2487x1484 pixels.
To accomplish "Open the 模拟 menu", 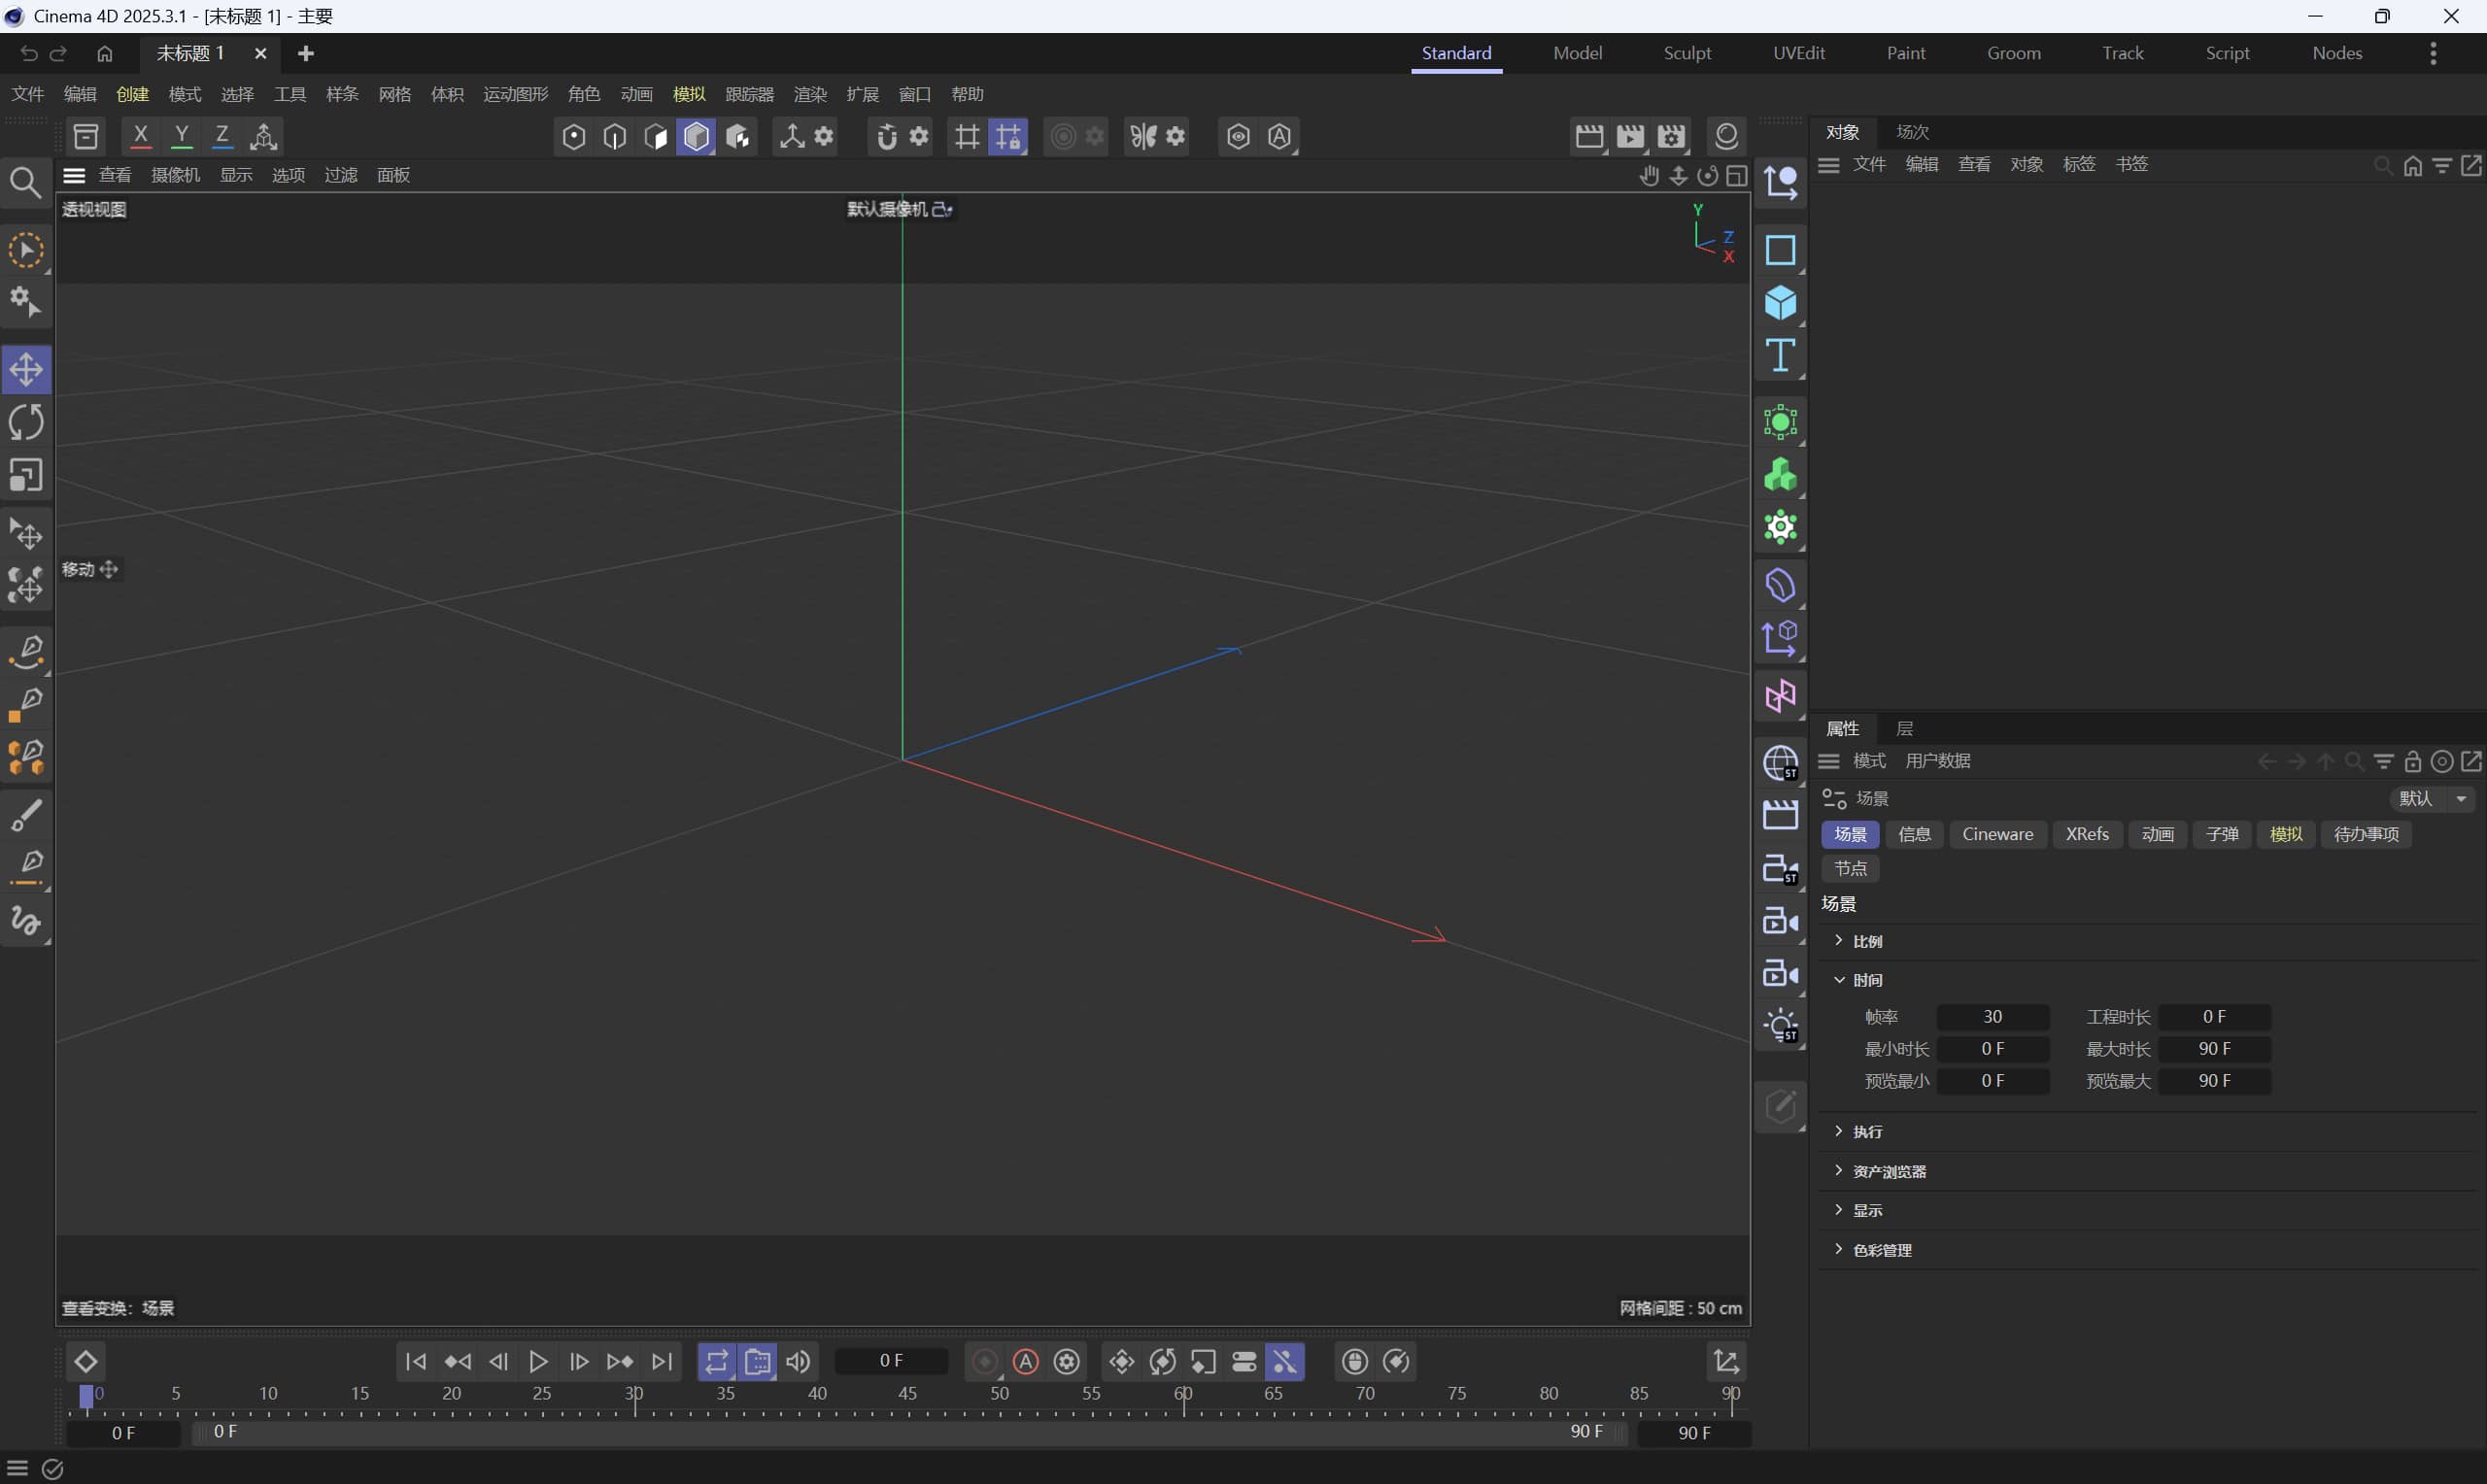I will (x=689, y=94).
